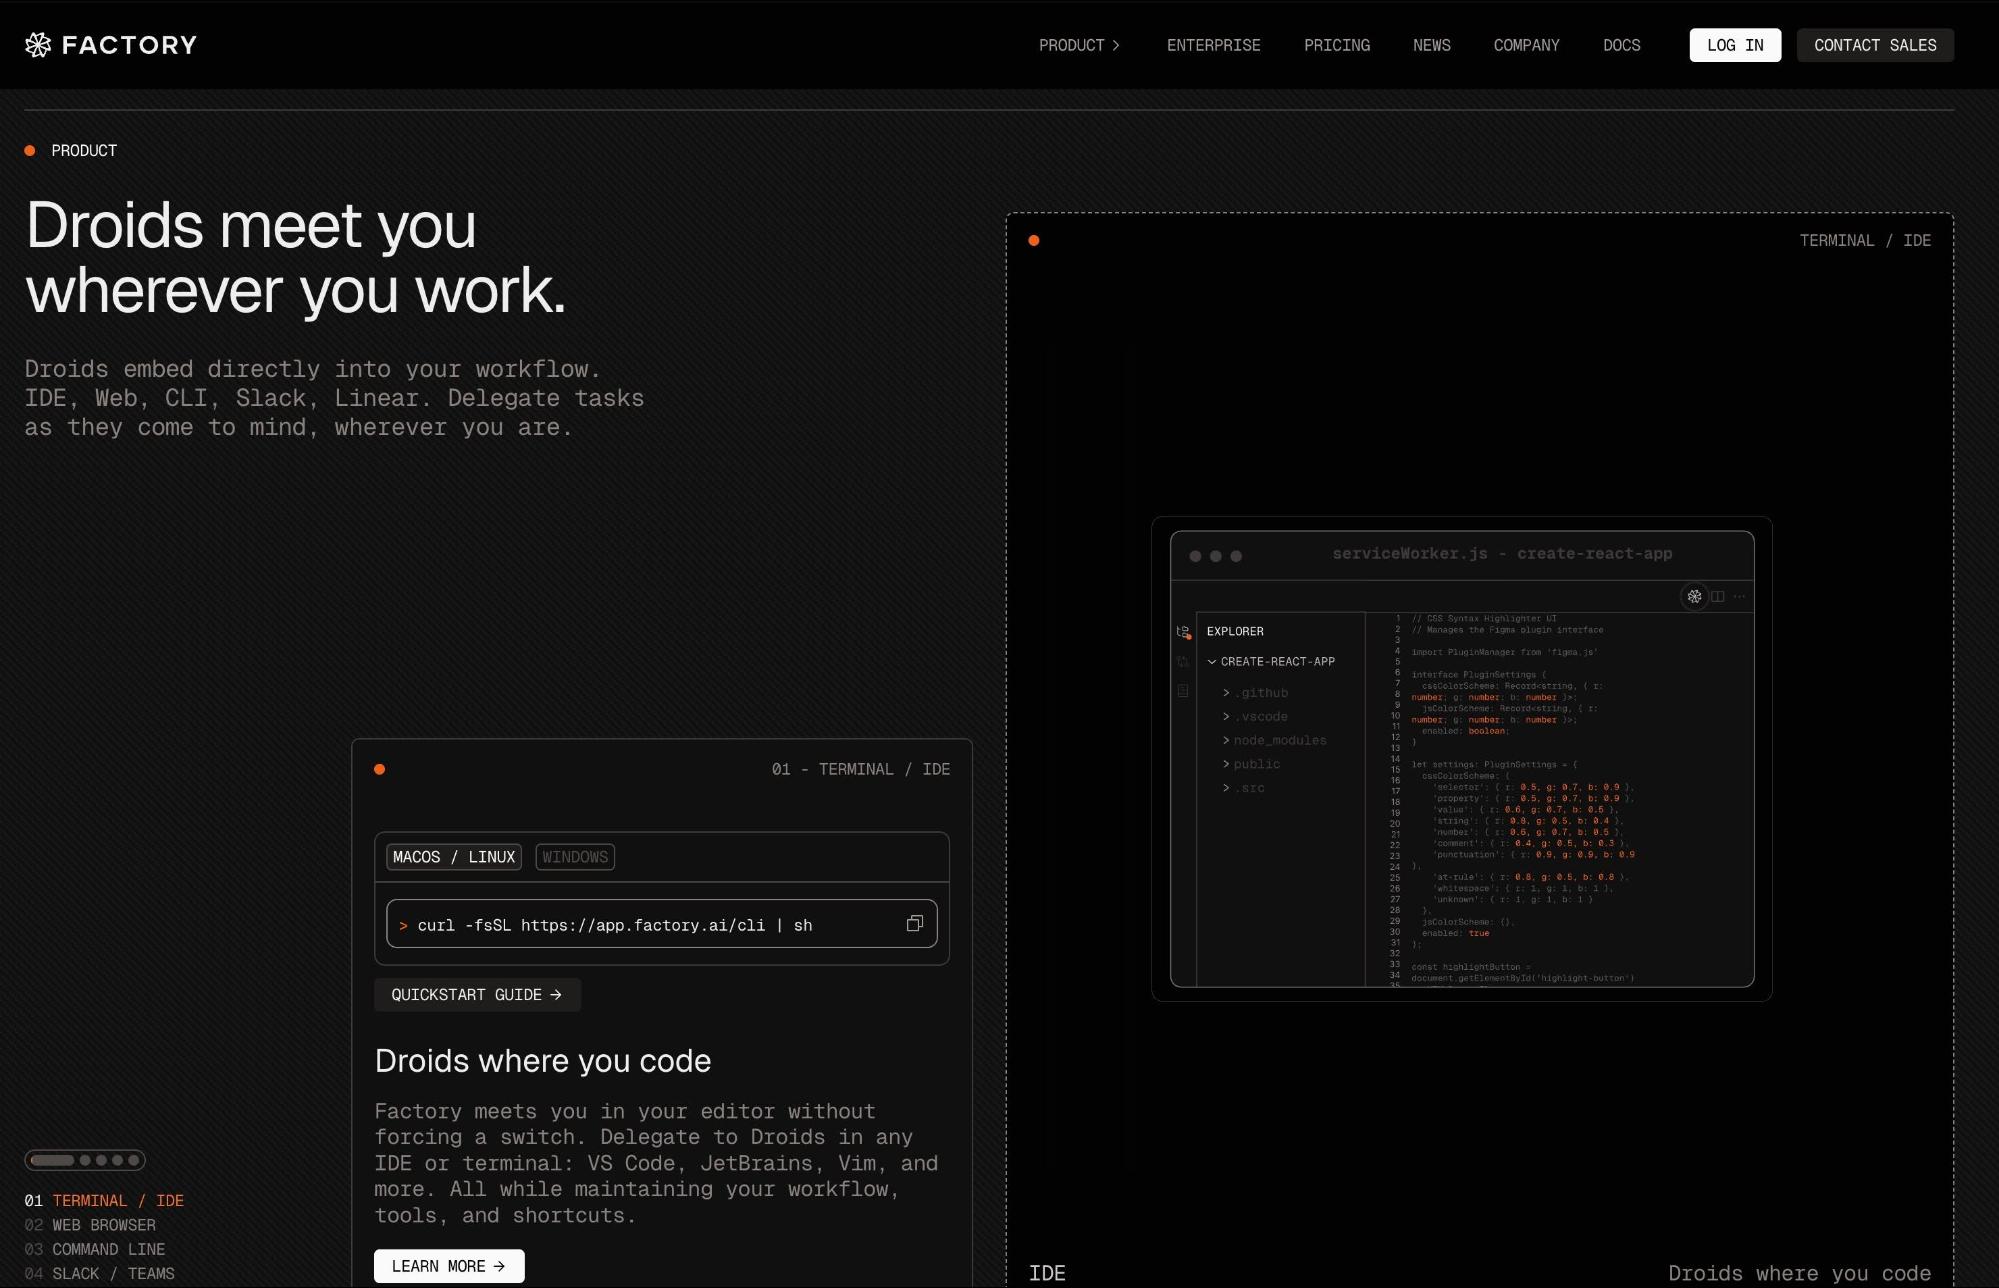The width and height of the screenshot is (1999, 1288).
Task: Click the CONTACT SALES button
Action: click(x=1874, y=45)
